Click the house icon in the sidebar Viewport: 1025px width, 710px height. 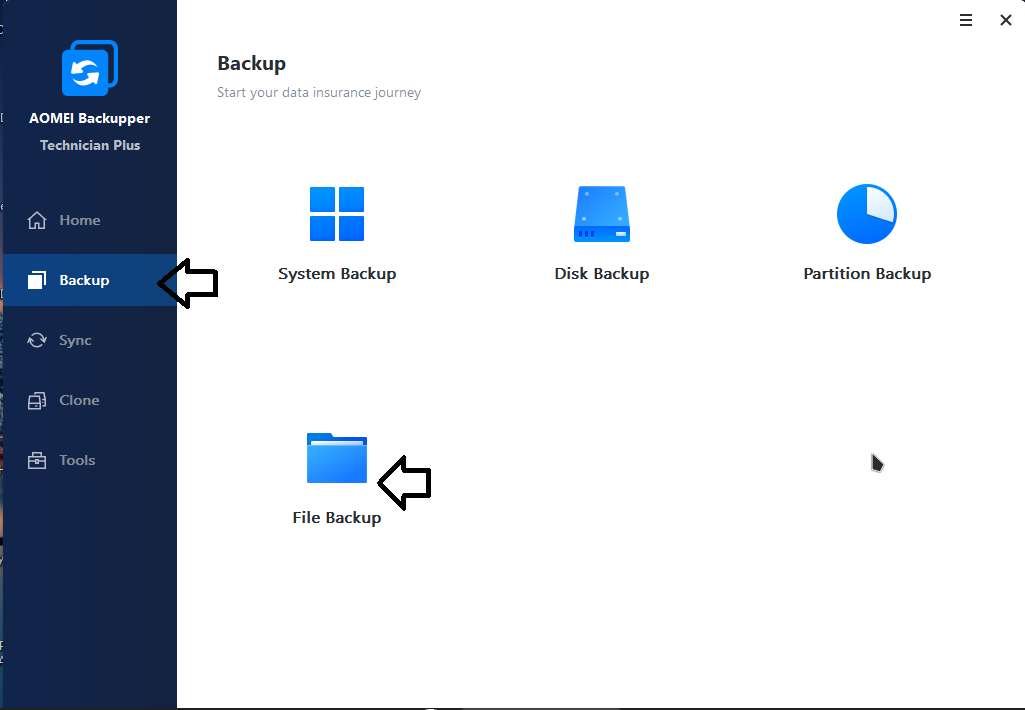point(37,220)
